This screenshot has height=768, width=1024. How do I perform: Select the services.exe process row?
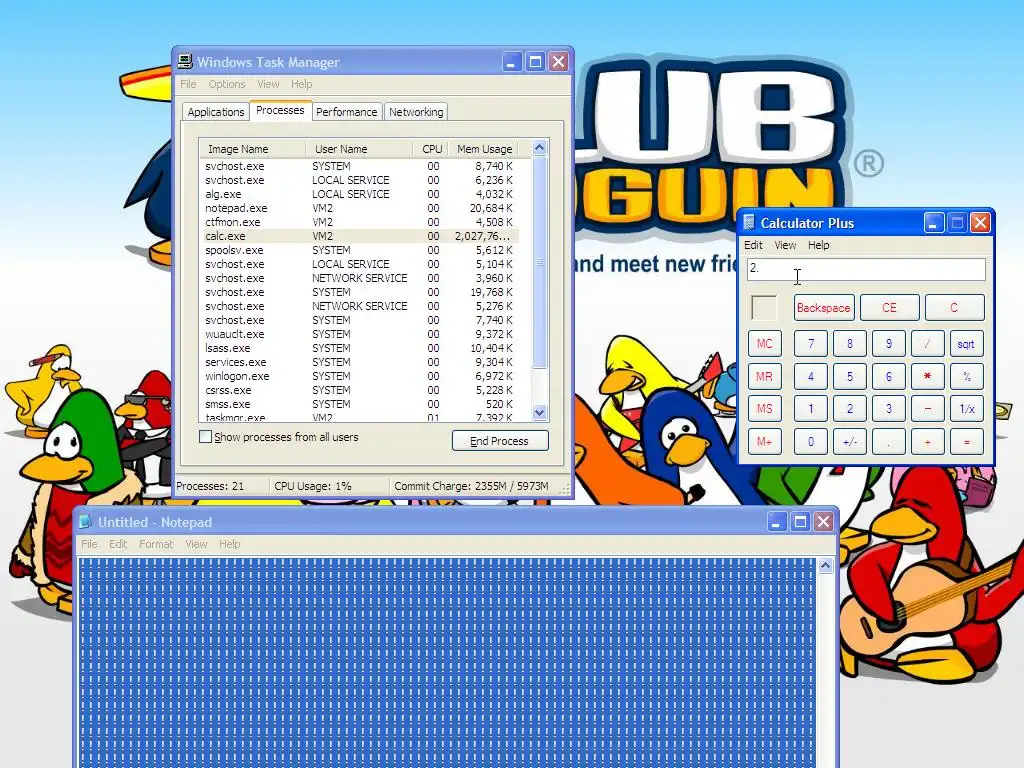(x=359, y=362)
